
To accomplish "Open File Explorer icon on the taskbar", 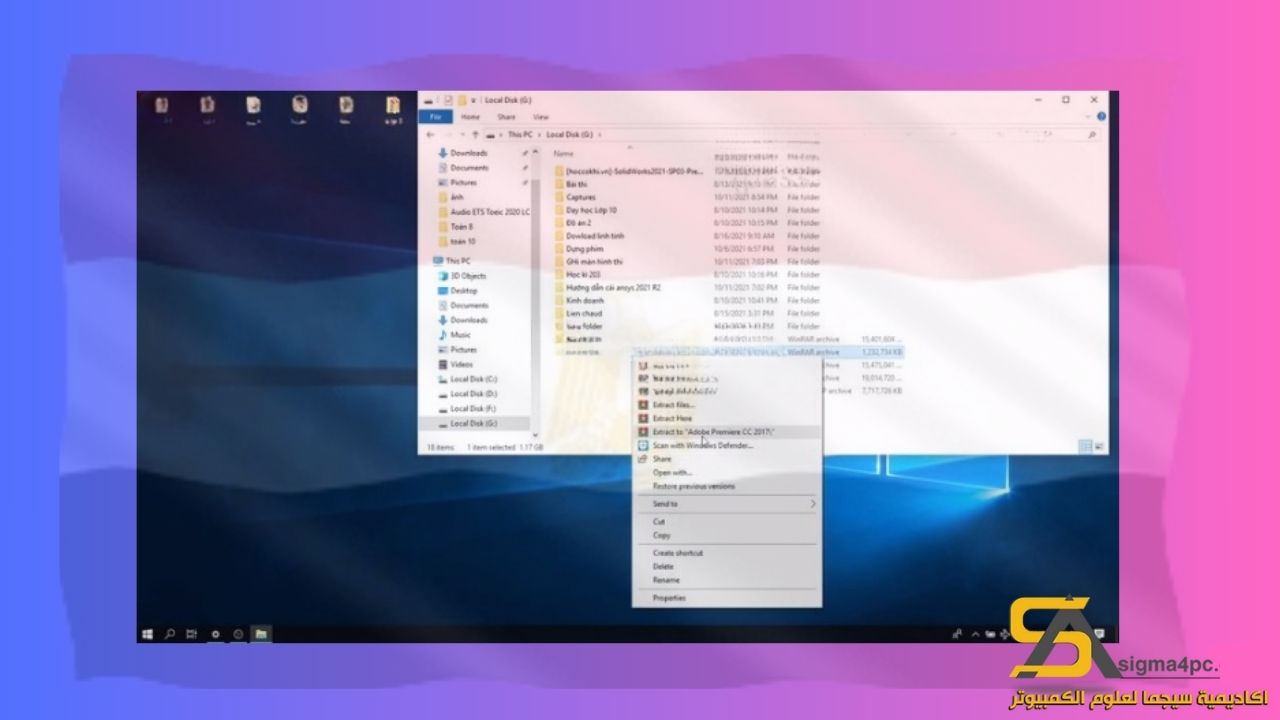I will point(260,634).
